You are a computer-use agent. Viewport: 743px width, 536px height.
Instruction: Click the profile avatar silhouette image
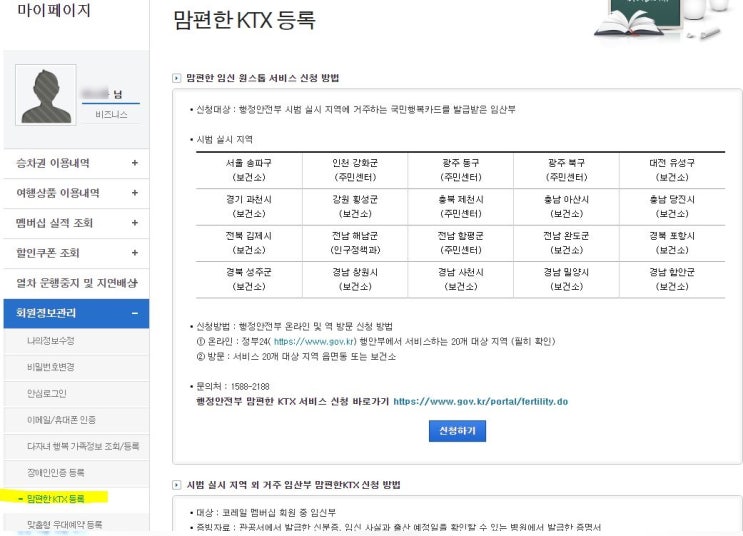[46, 95]
